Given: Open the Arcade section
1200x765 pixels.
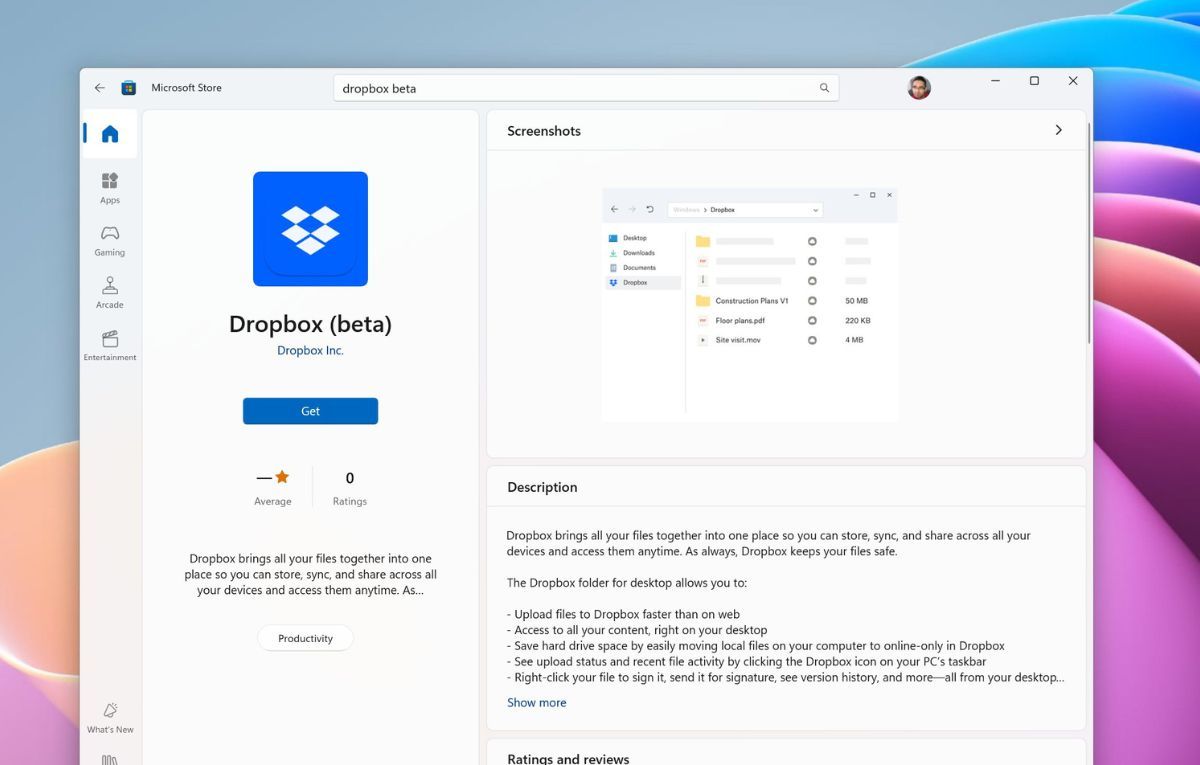Looking at the screenshot, I should pos(110,292).
